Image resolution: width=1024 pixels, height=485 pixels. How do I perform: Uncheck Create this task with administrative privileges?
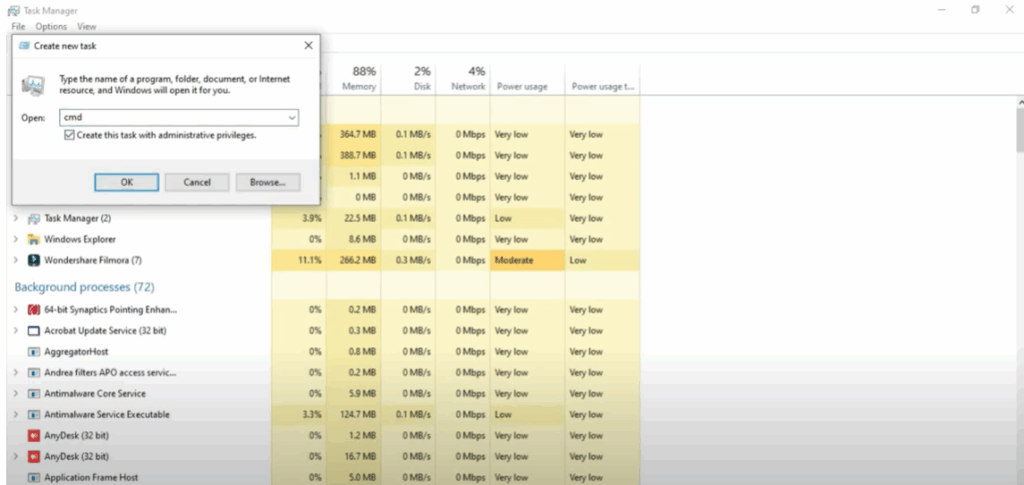click(69, 135)
